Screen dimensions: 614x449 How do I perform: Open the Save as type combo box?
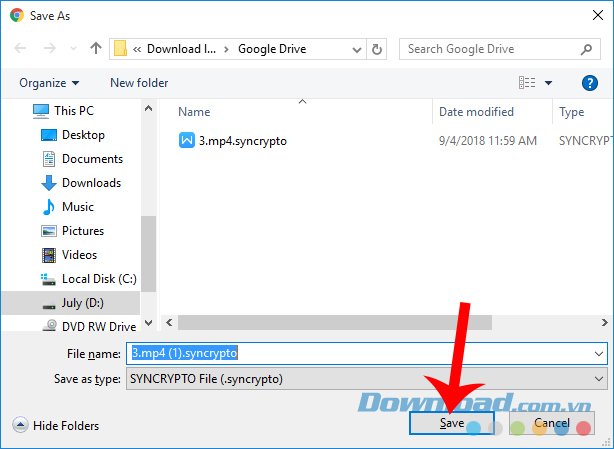click(x=367, y=379)
